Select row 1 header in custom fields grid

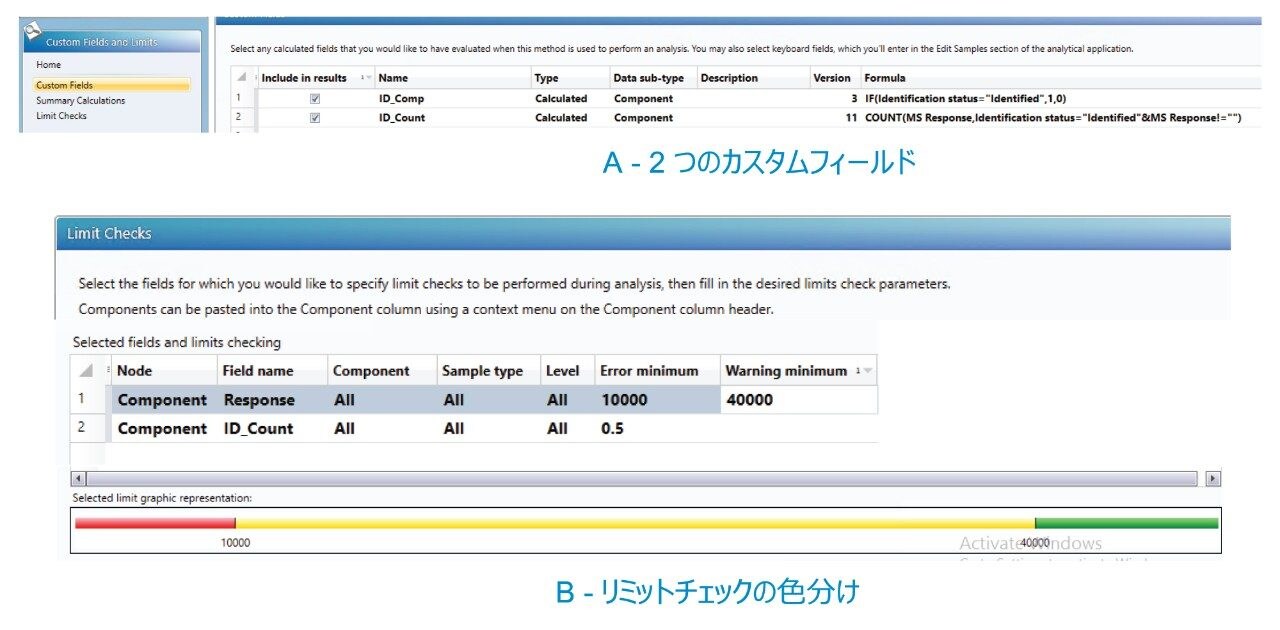[240, 99]
